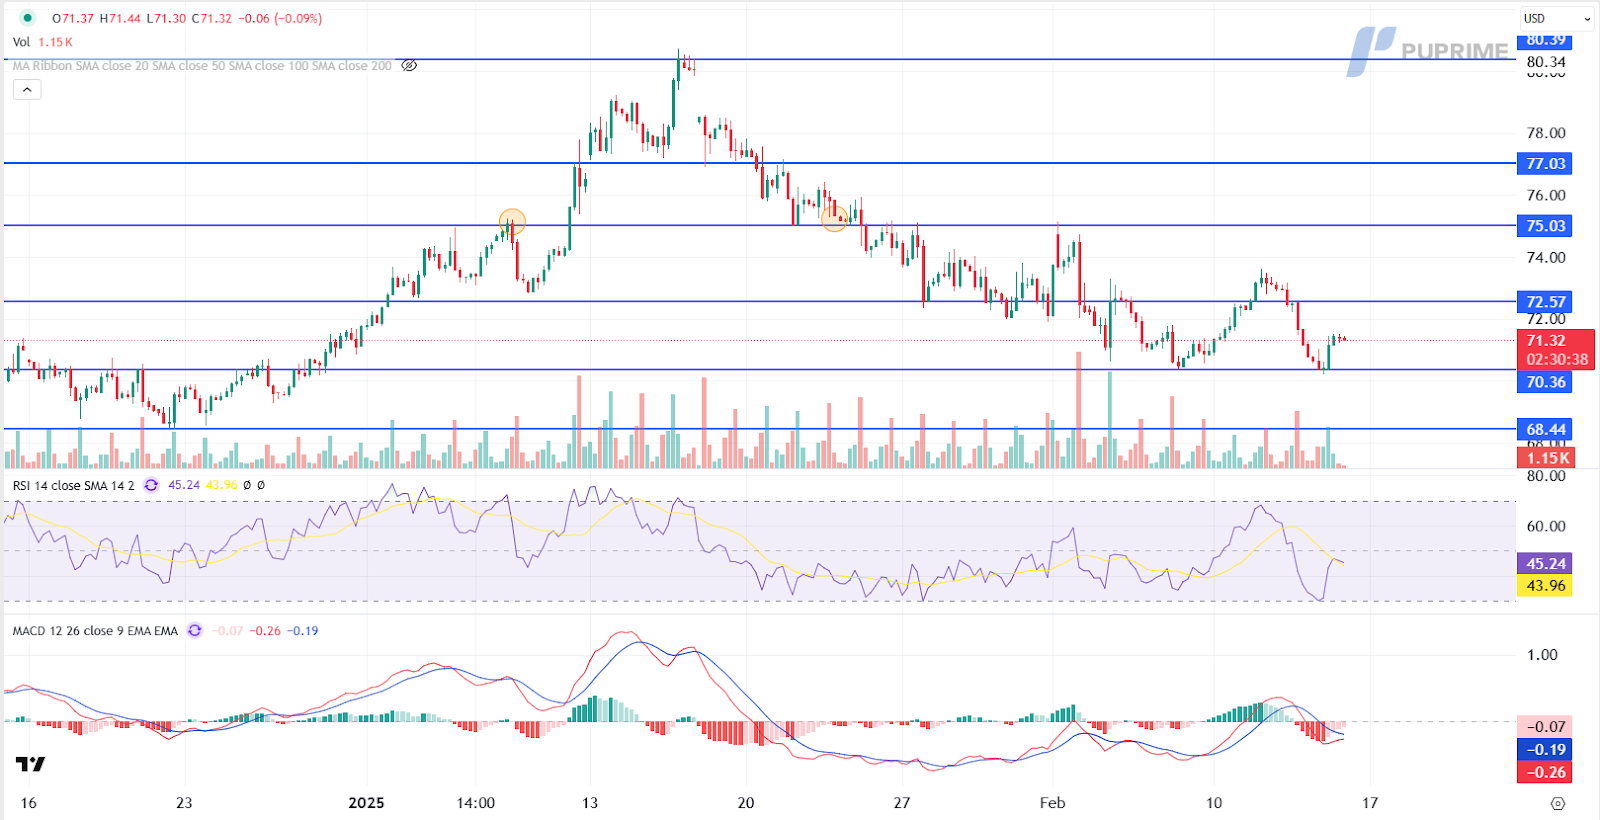Click the OHLC values legend at top
Viewport: 1600px width, 820px height.
tap(187, 18)
